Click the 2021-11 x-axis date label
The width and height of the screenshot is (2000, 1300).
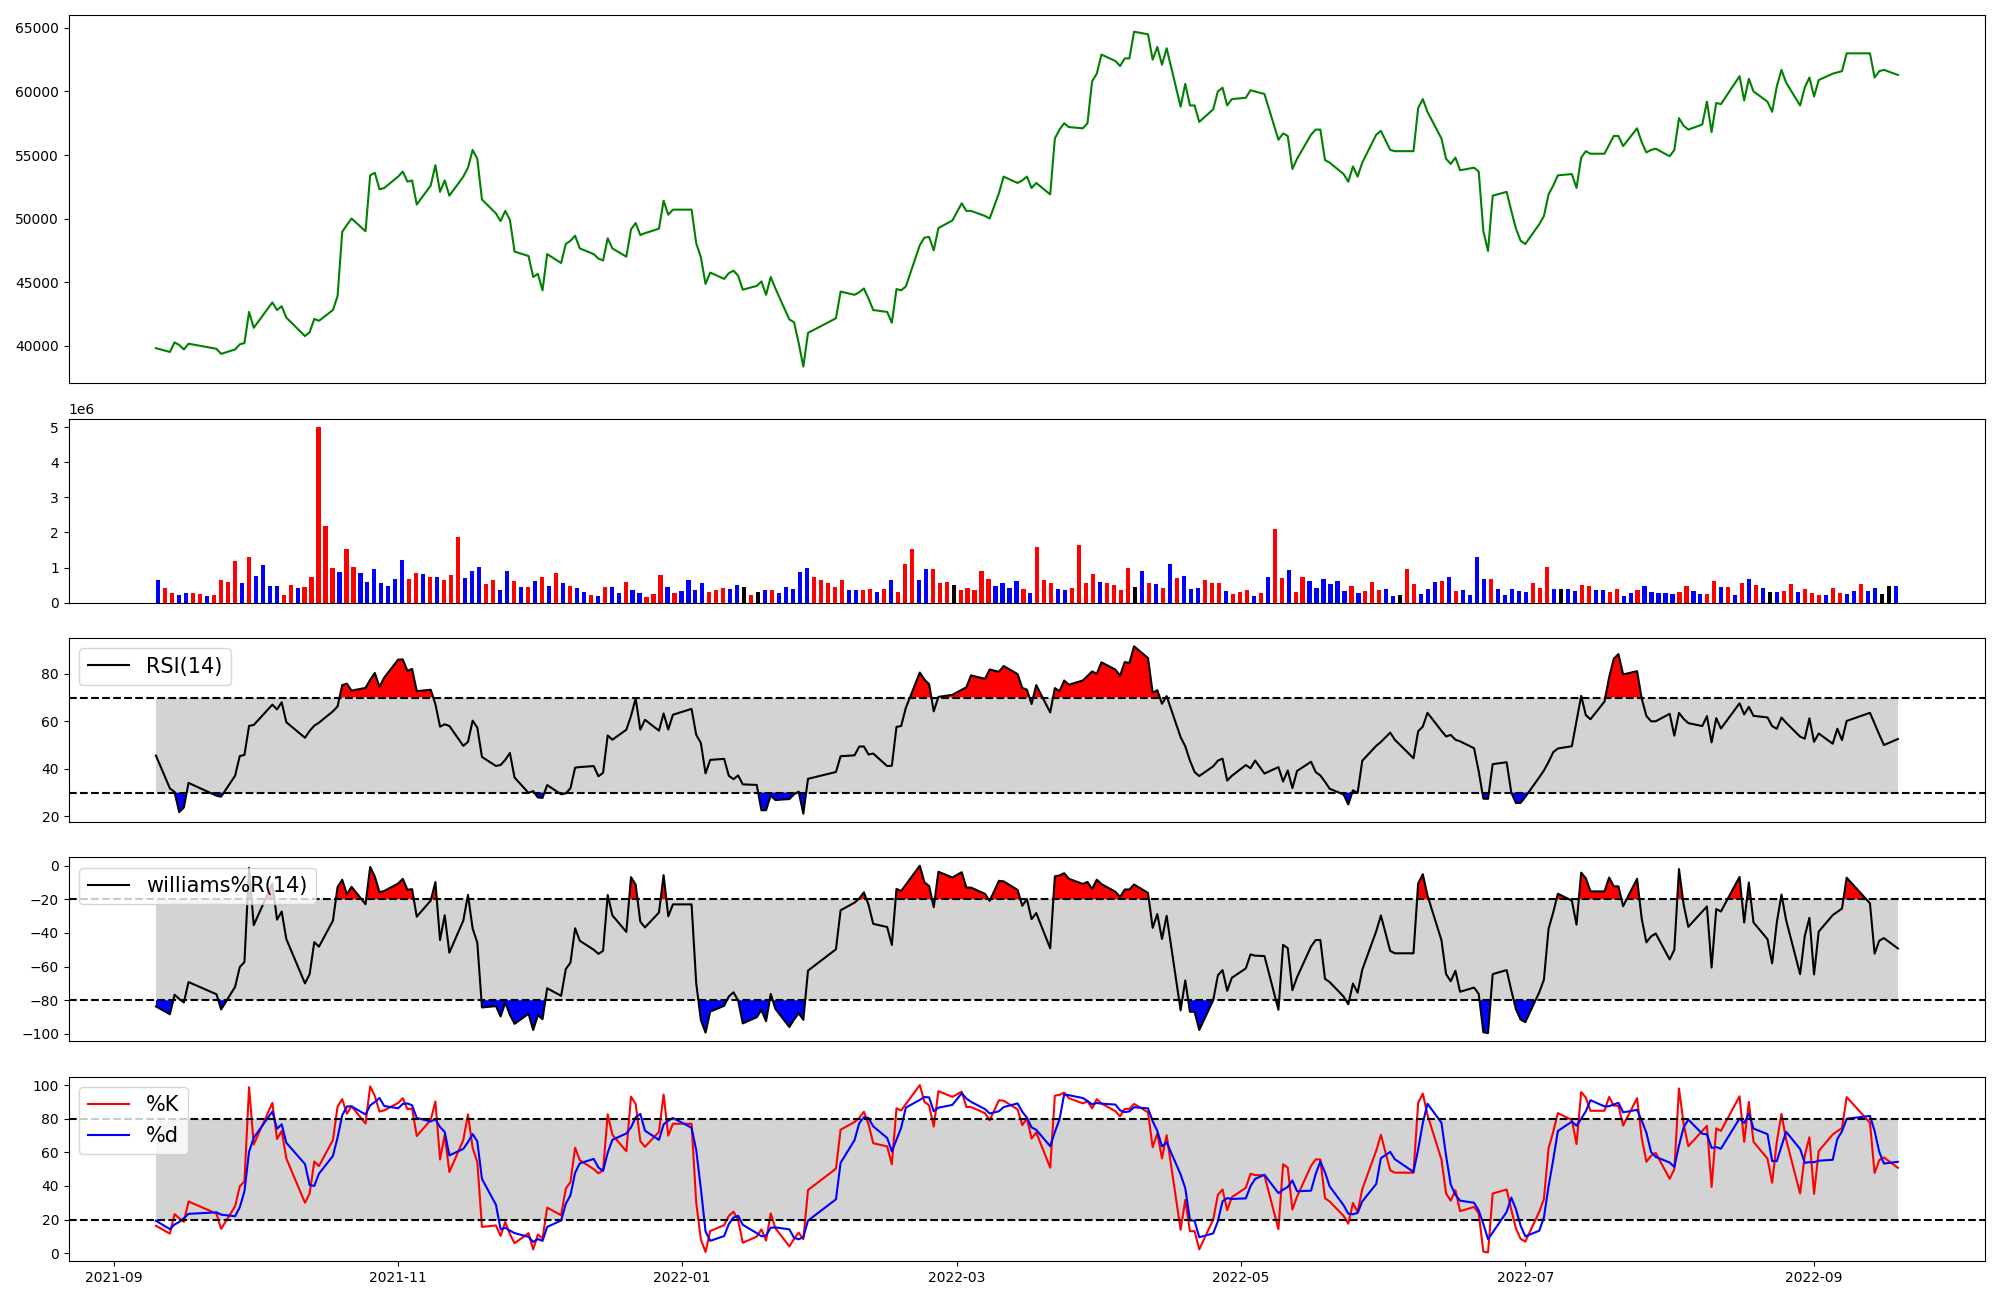(x=399, y=1277)
